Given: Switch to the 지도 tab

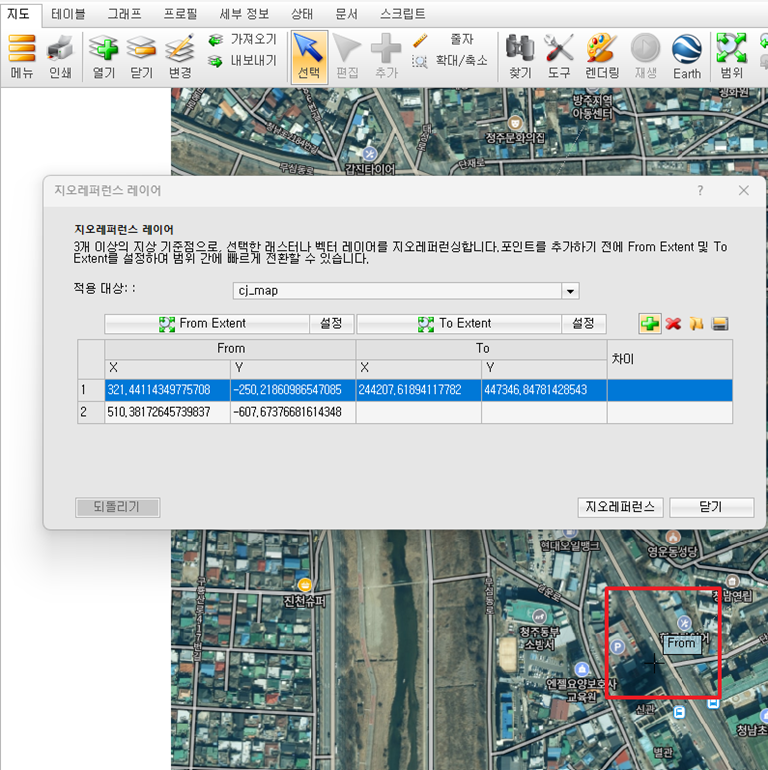Looking at the screenshot, I should (19, 14).
